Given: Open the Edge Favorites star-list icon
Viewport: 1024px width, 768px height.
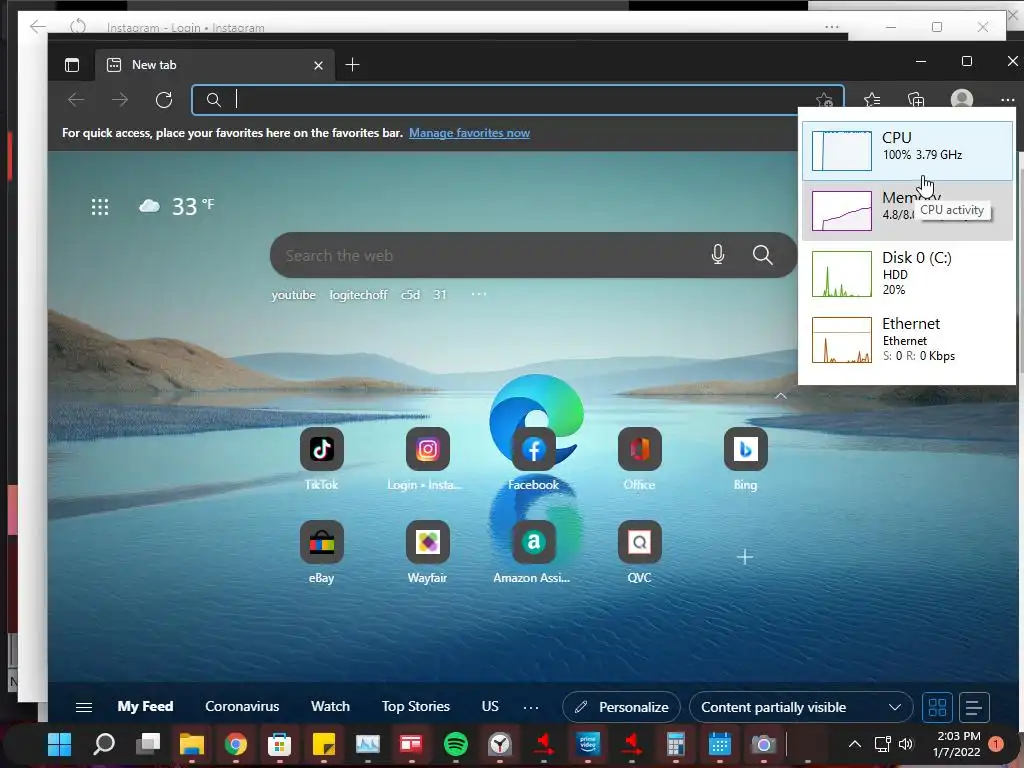Looking at the screenshot, I should pyautogui.click(x=872, y=100).
